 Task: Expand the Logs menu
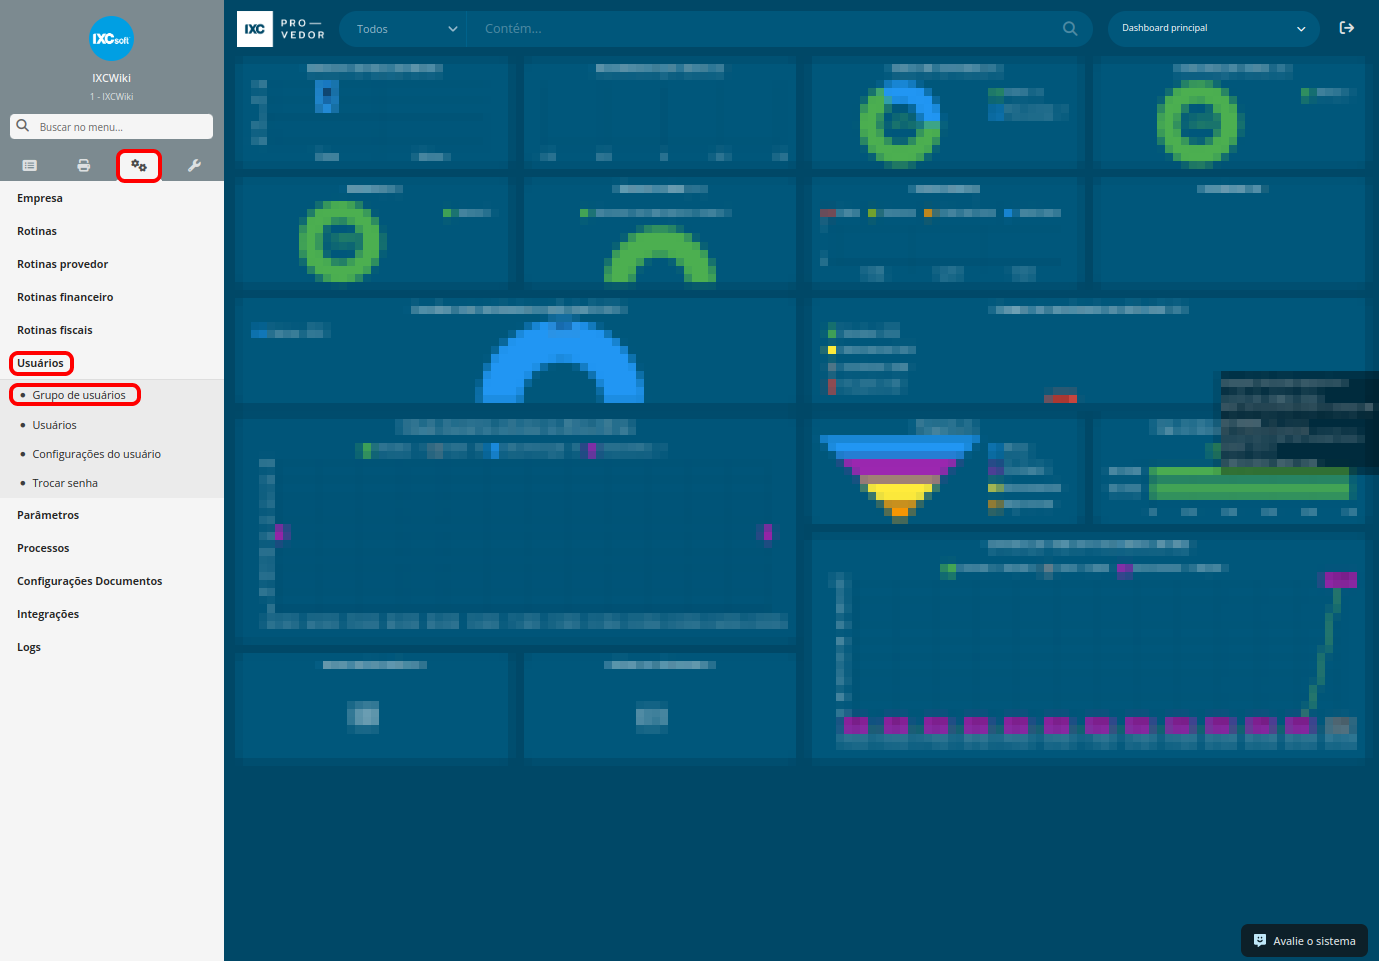pos(29,647)
